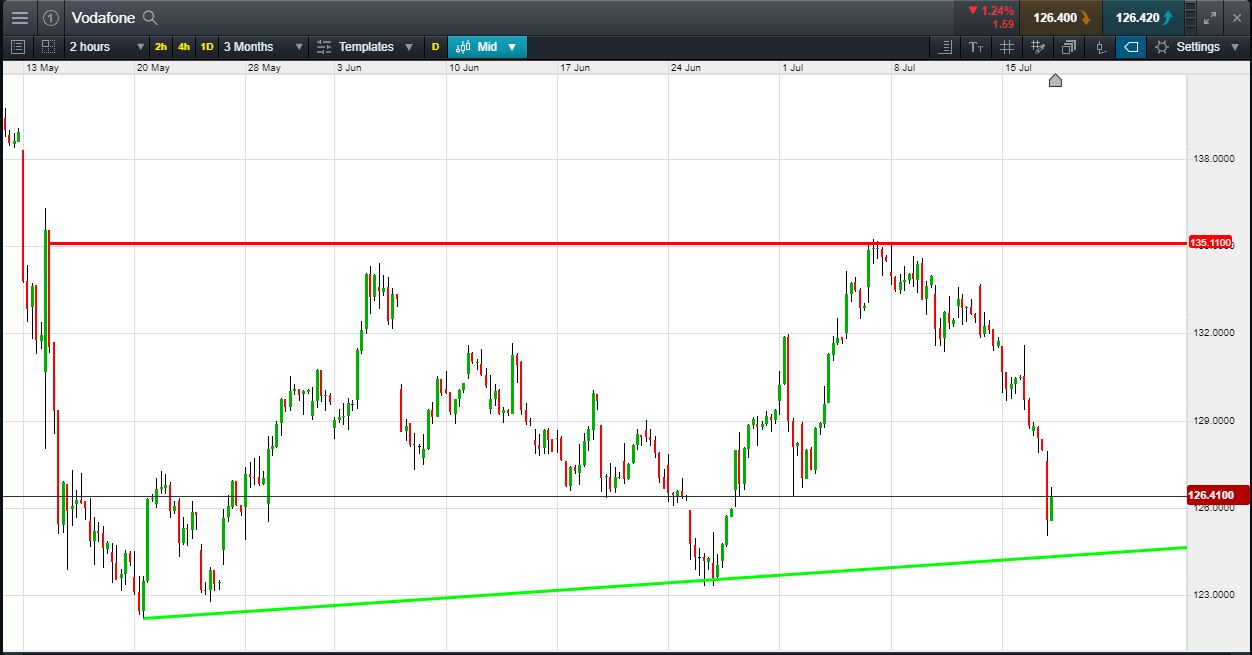The image size is (1252, 655).
Task: Open the candlestick pattern tool
Action: click(1100, 47)
